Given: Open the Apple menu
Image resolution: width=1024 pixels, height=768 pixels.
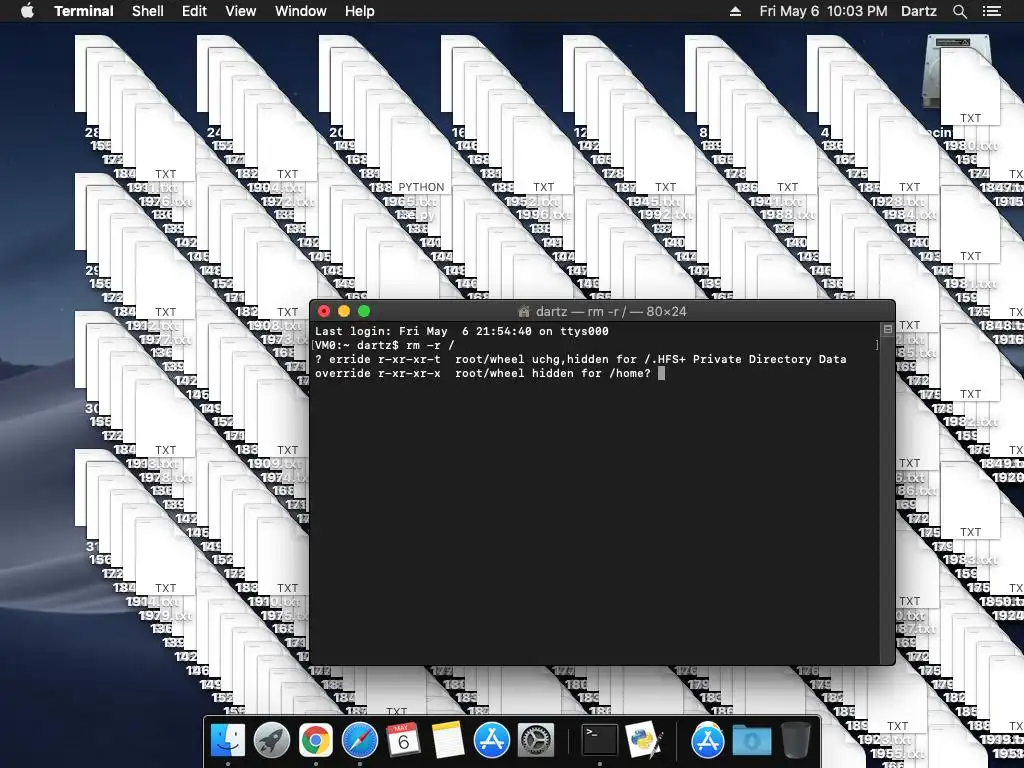Looking at the screenshot, I should click(x=27, y=11).
